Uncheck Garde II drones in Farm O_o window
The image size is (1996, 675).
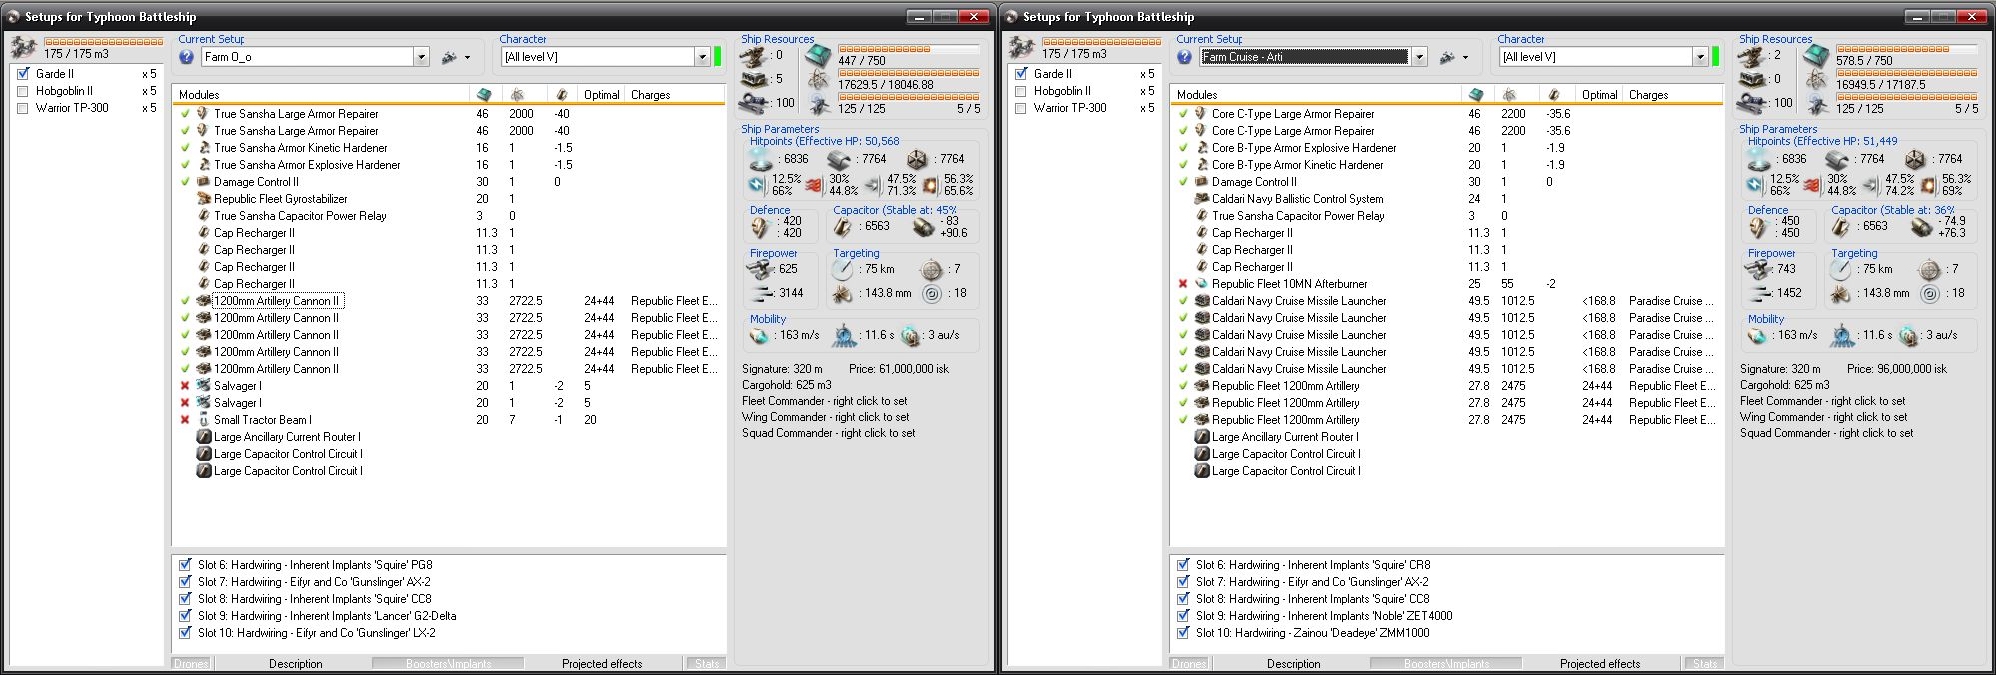[23, 74]
